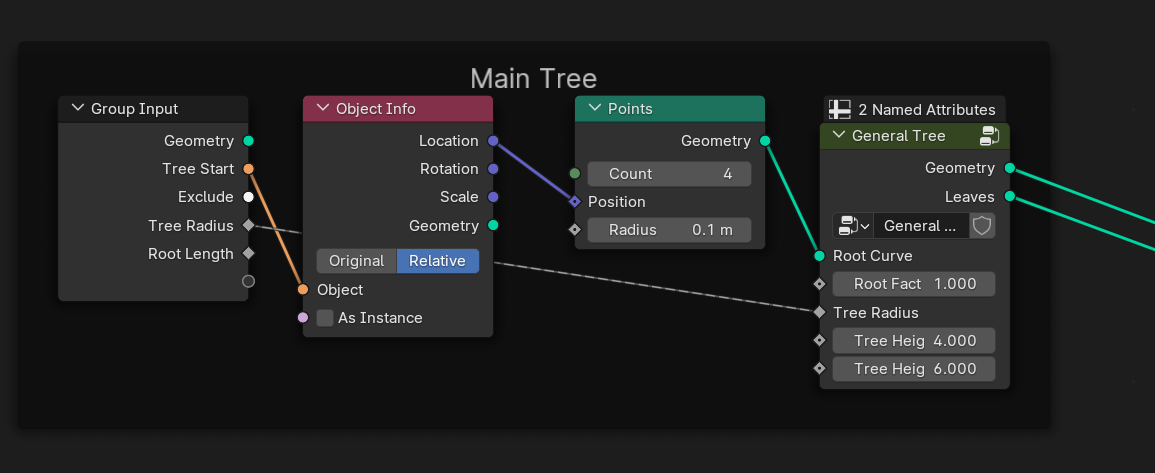The height and width of the screenshot is (473, 1155).
Task: Click the Object Info Rotation socket
Action: (x=493, y=169)
